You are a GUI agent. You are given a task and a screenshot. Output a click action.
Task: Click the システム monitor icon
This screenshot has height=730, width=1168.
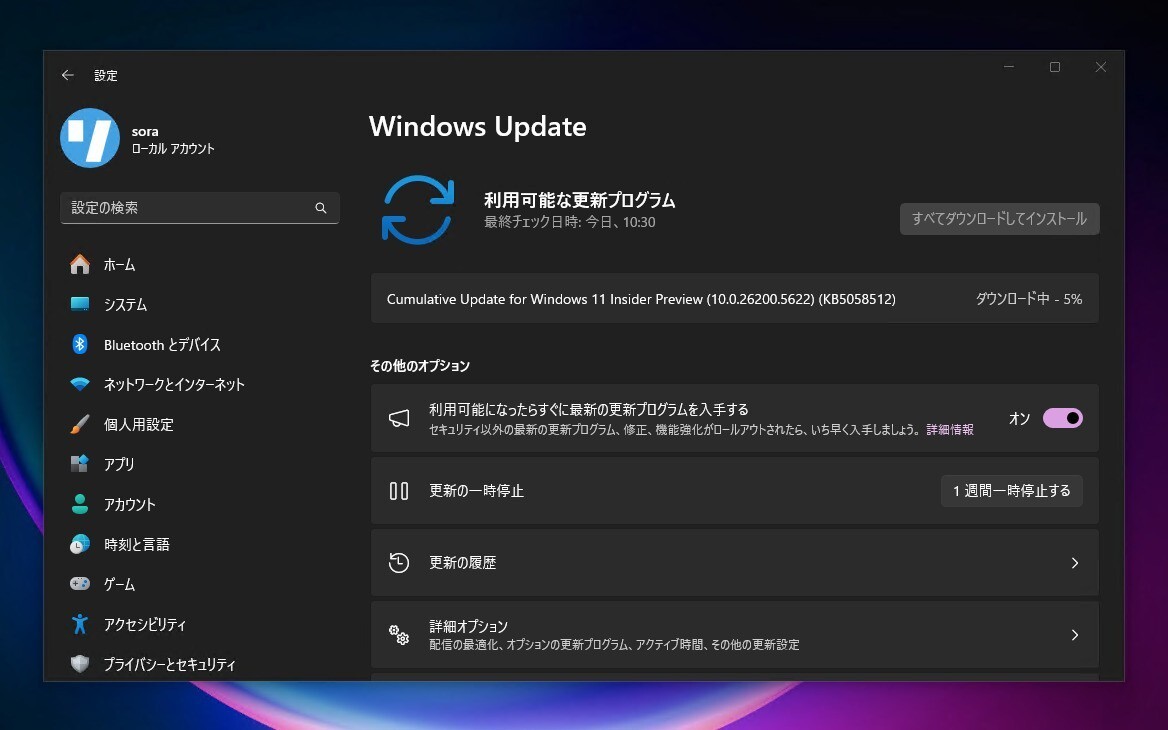[x=80, y=304]
